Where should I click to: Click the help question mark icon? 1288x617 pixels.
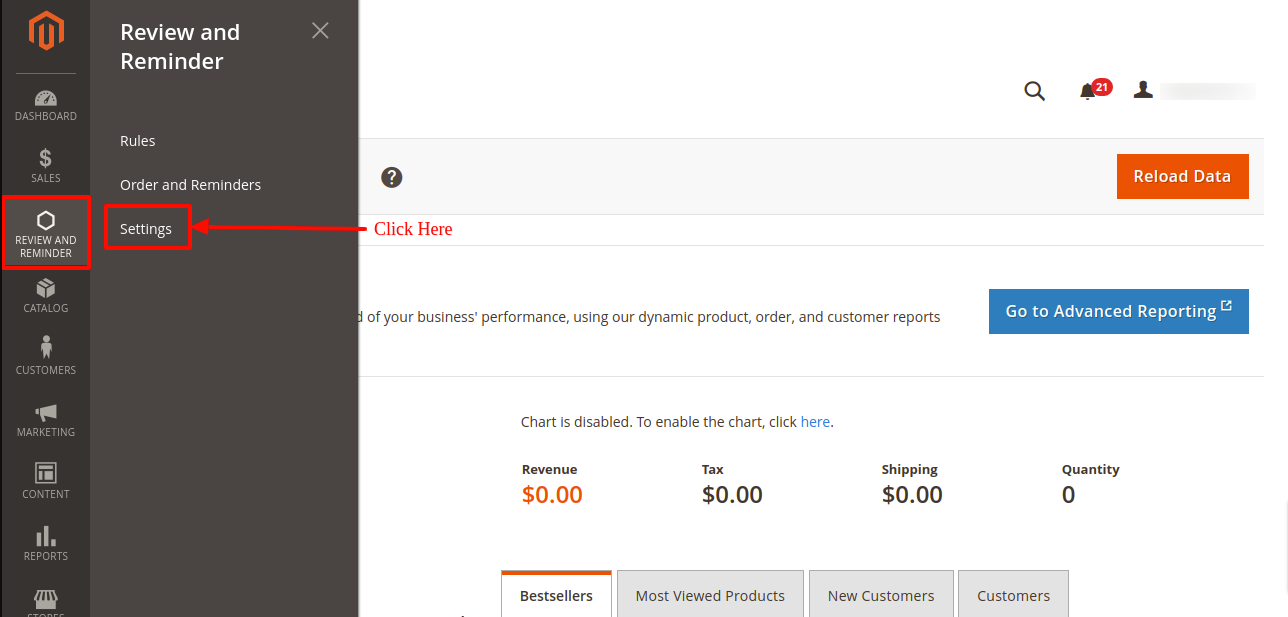click(392, 177)
